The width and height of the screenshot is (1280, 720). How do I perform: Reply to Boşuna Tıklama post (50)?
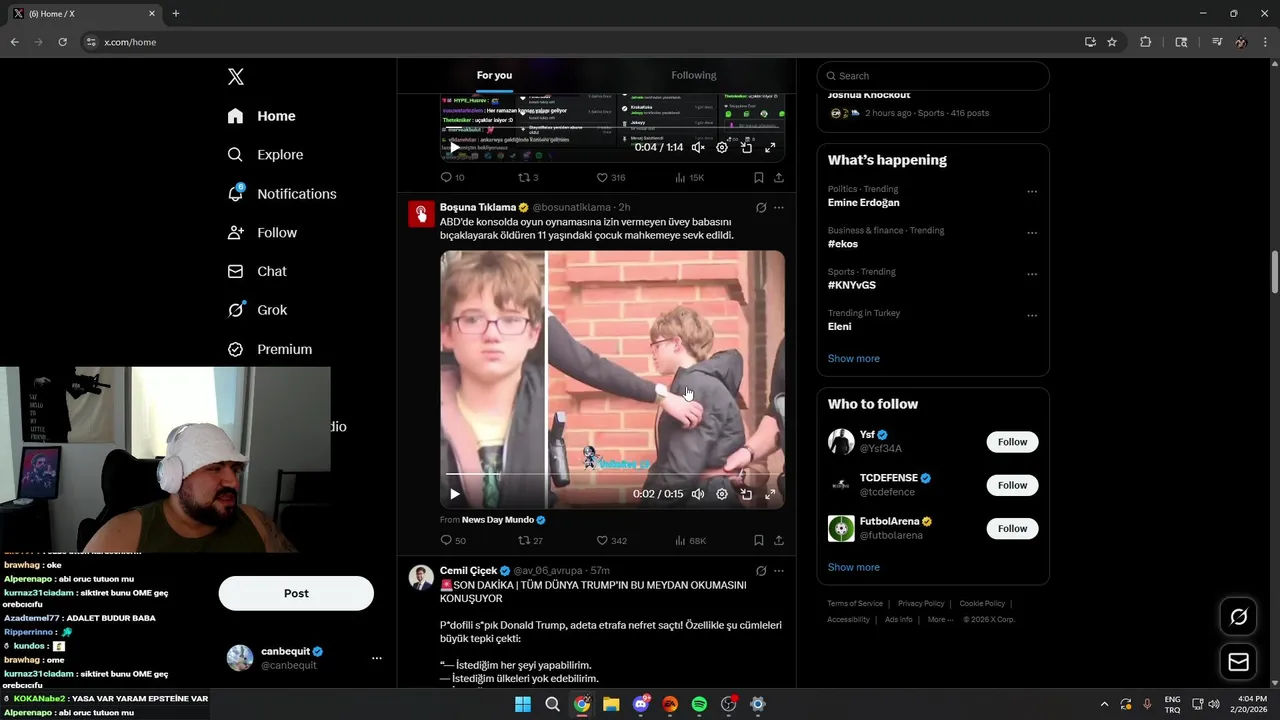pyautogui.click(x=453, y=541)
